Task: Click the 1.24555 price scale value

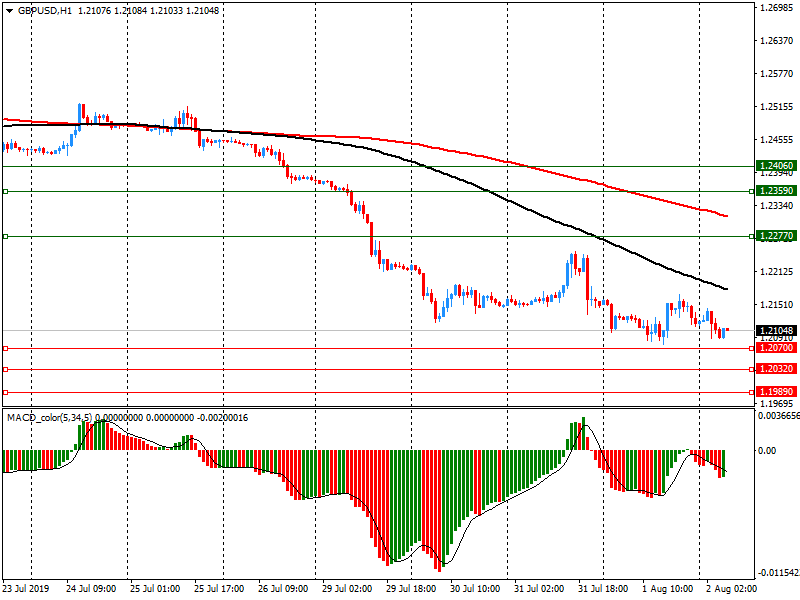Action: pos(777,139)
